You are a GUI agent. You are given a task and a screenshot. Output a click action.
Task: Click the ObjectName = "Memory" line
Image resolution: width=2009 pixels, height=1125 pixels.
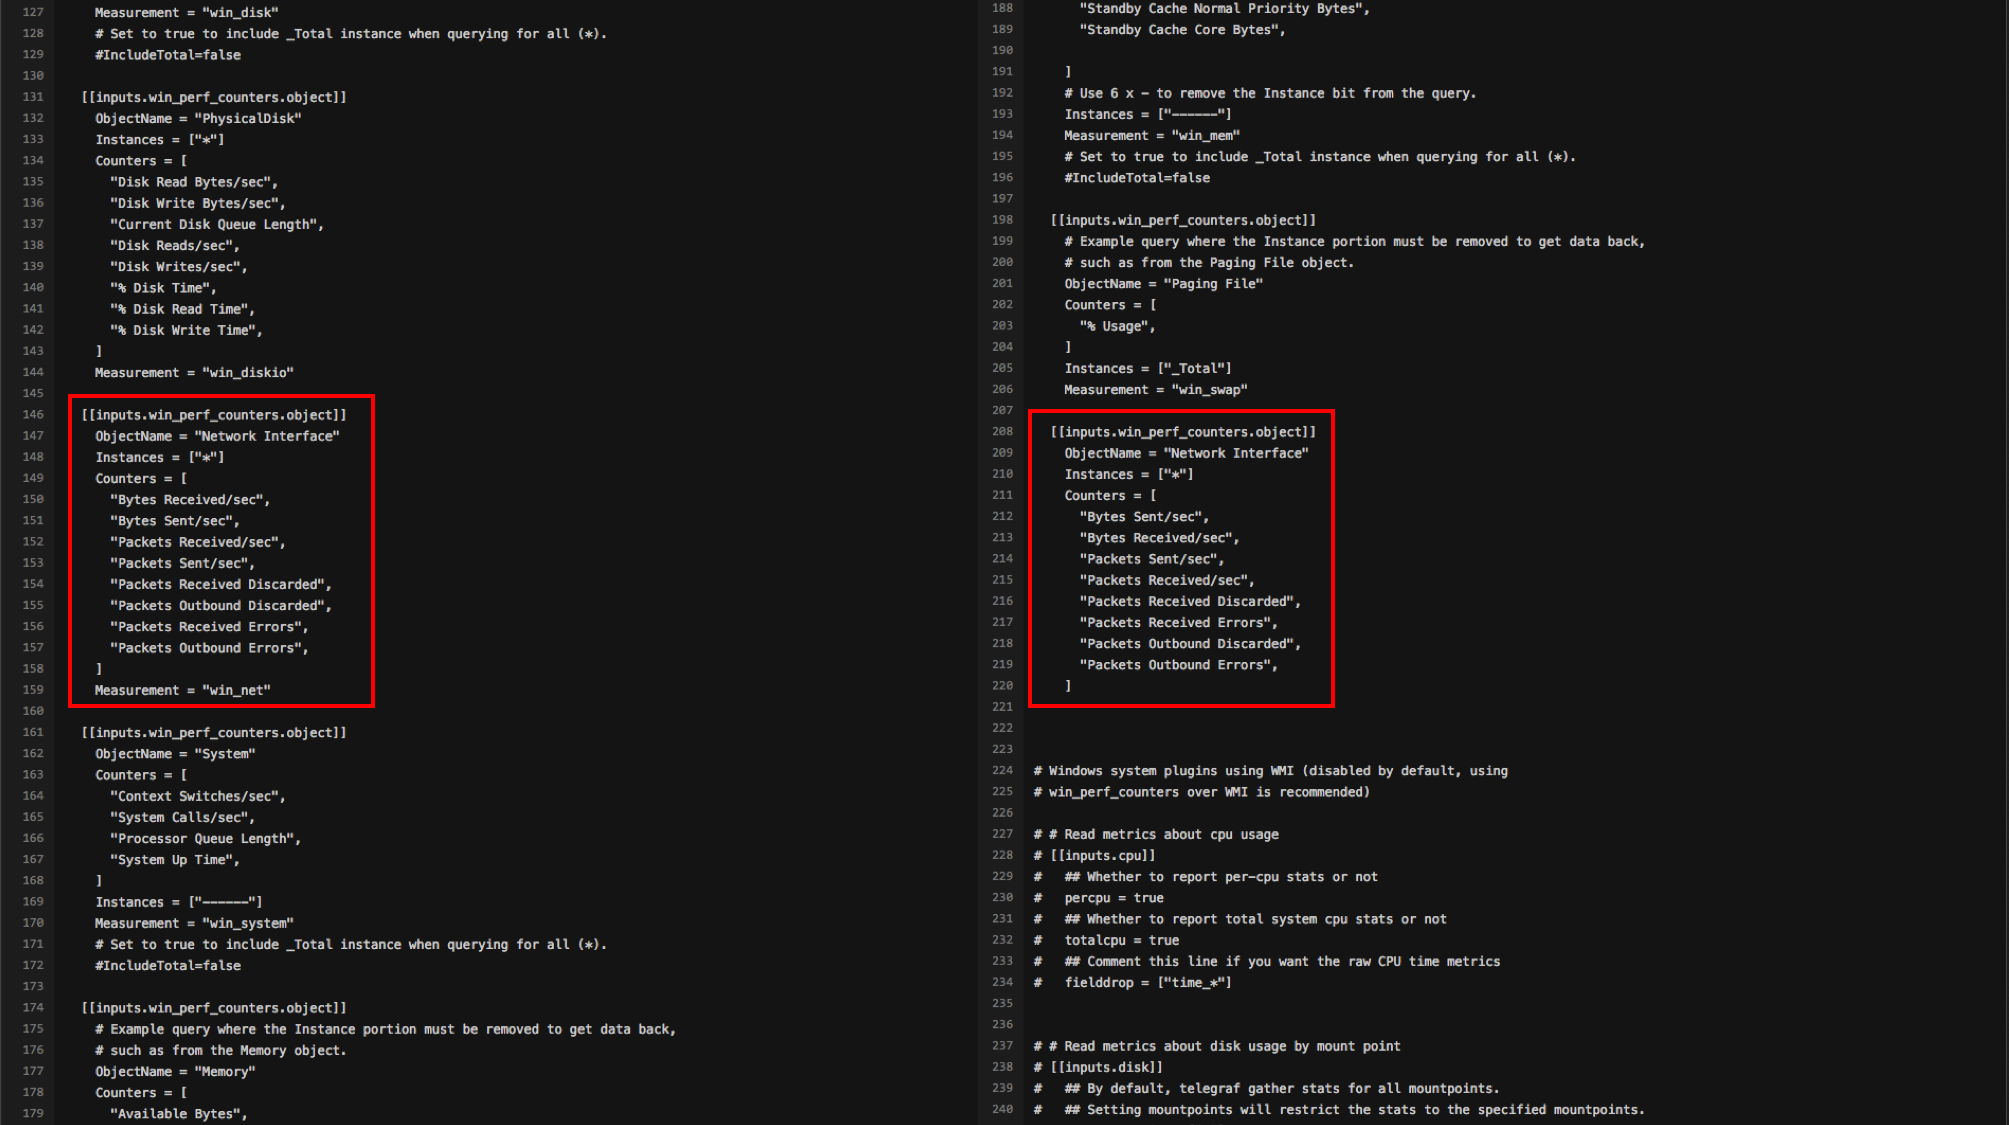click(175, 1071)
